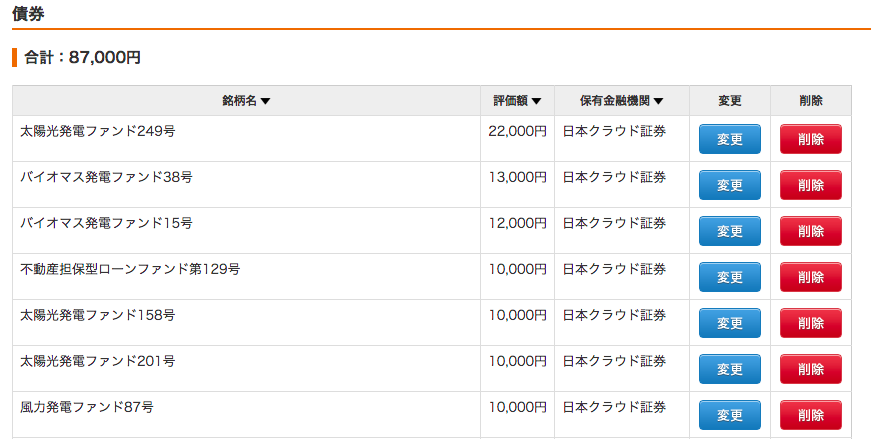This screenshot has width=871, height=439.
Task: Remove 太陽光発電ファンド201号 via 削除
Action: pyautogui.click(x=810, y=369)
